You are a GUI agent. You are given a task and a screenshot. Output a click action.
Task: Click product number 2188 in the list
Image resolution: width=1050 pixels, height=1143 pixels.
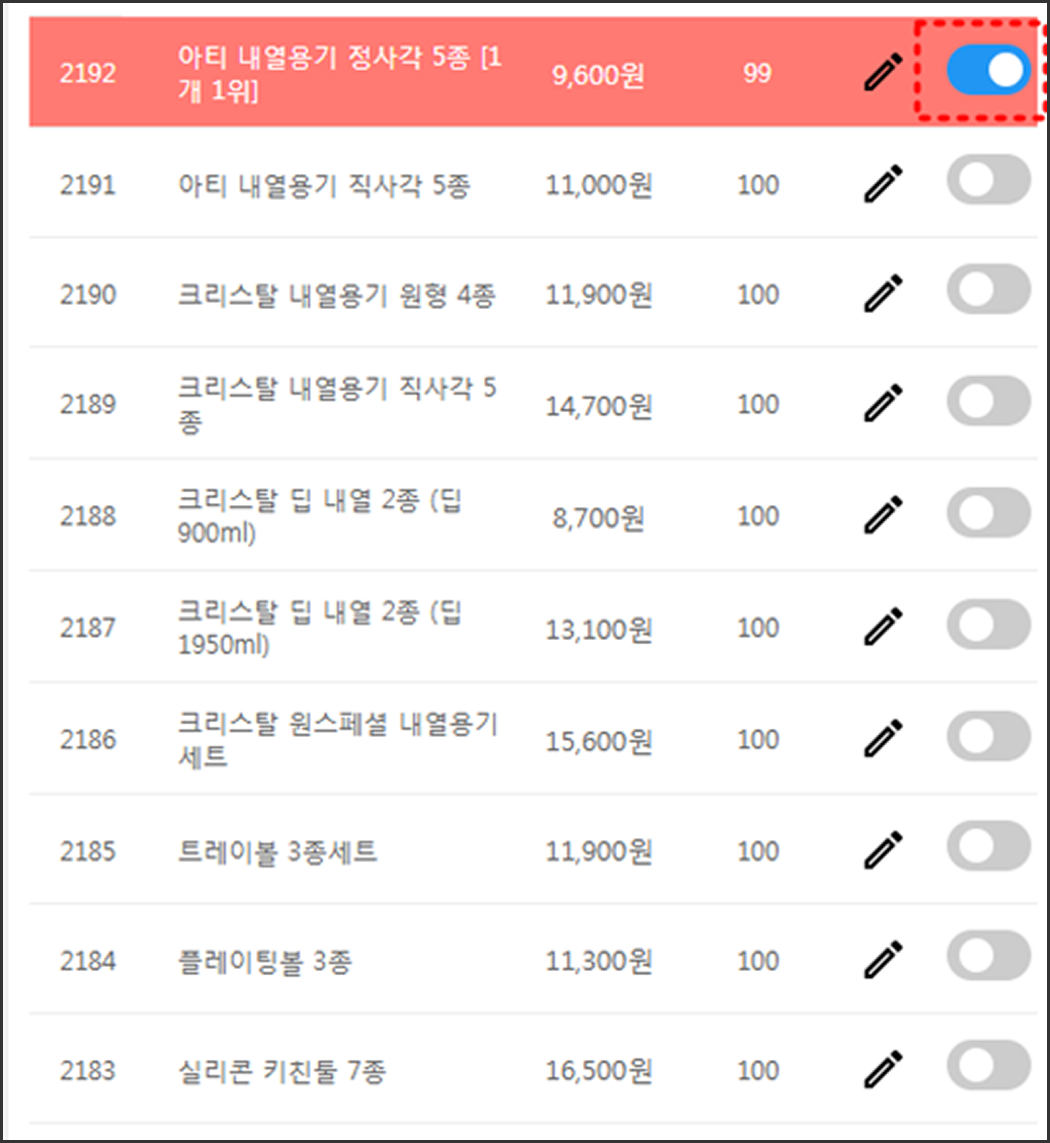tap(88, 516)
